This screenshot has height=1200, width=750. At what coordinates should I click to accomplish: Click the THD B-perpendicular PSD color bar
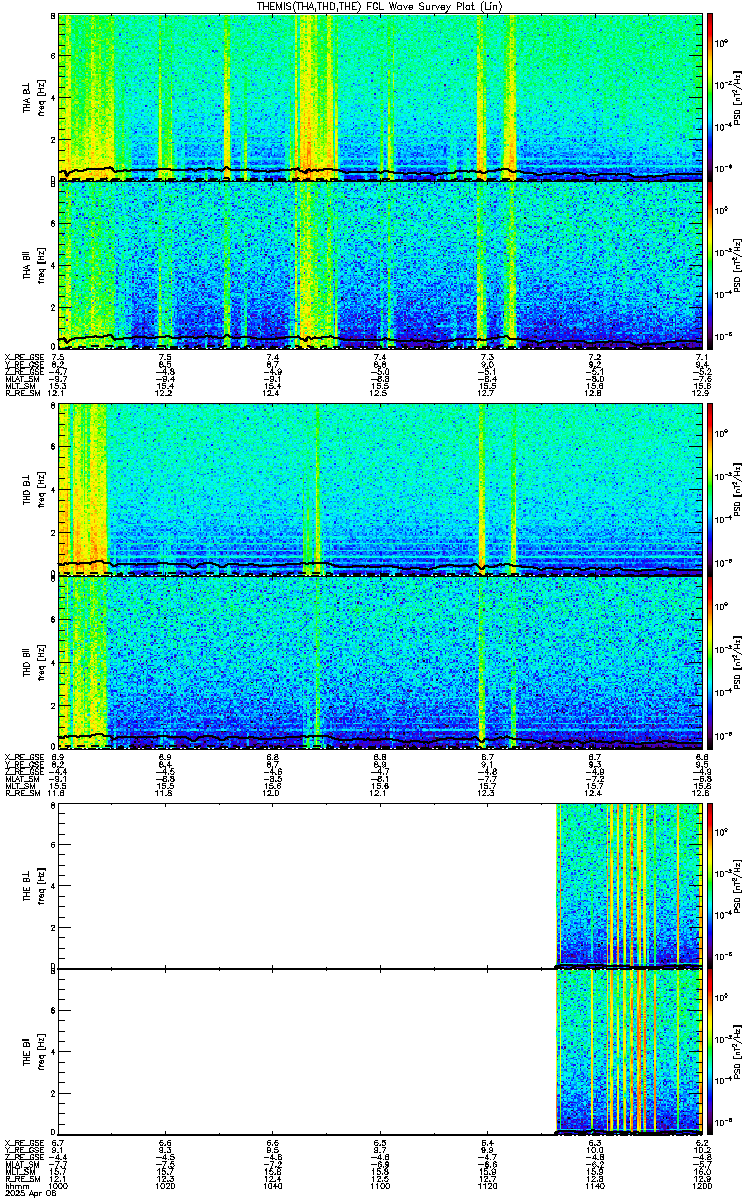pyautogui.click(x=711, y=488)
